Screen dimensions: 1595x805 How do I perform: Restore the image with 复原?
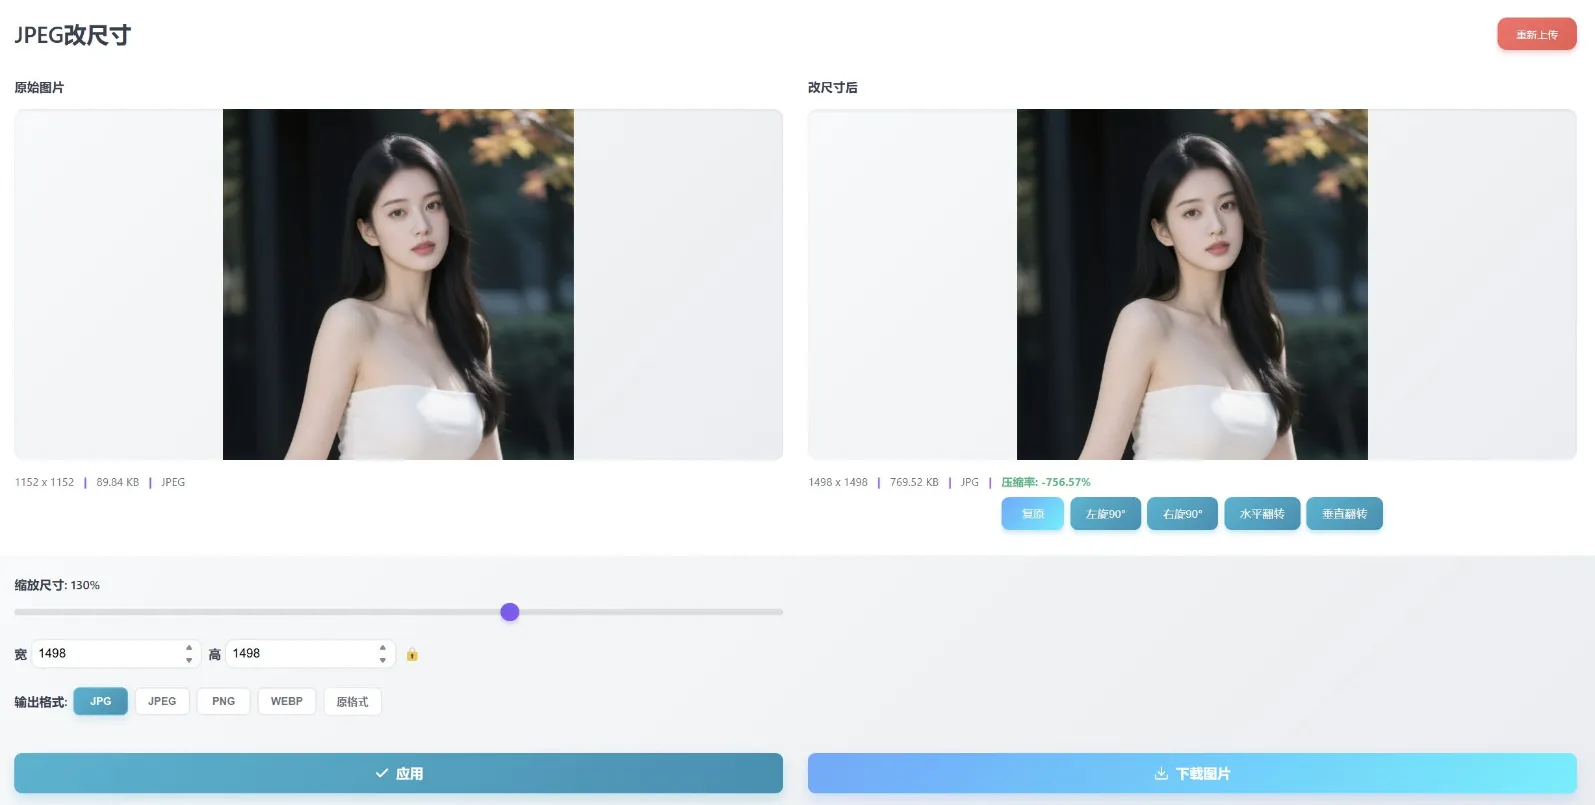pos(1033,514)
